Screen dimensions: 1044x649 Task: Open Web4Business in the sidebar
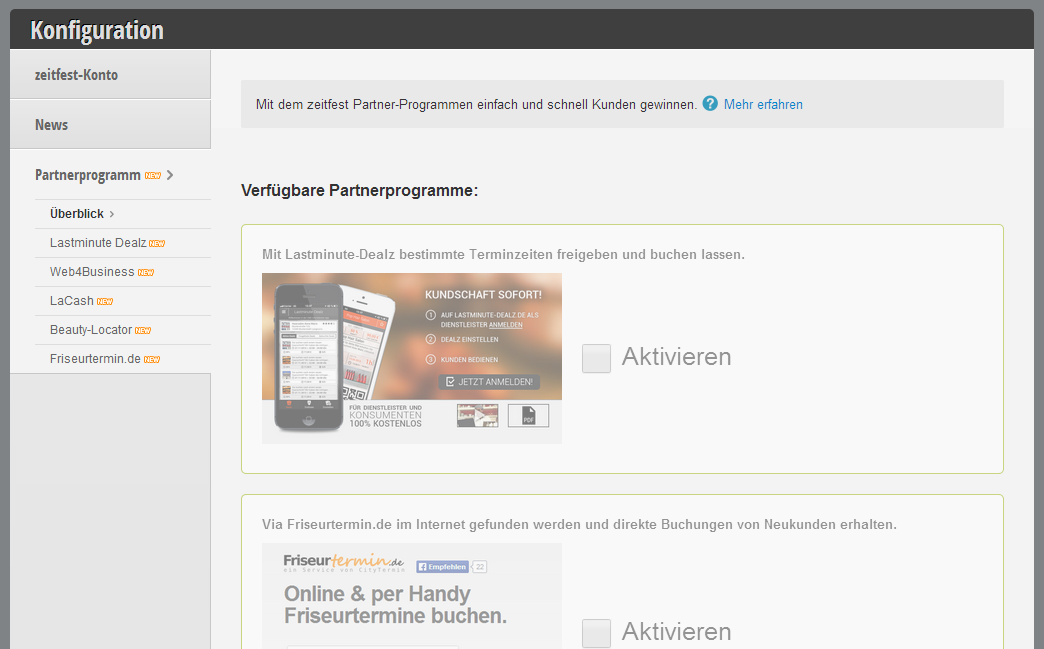92,272
